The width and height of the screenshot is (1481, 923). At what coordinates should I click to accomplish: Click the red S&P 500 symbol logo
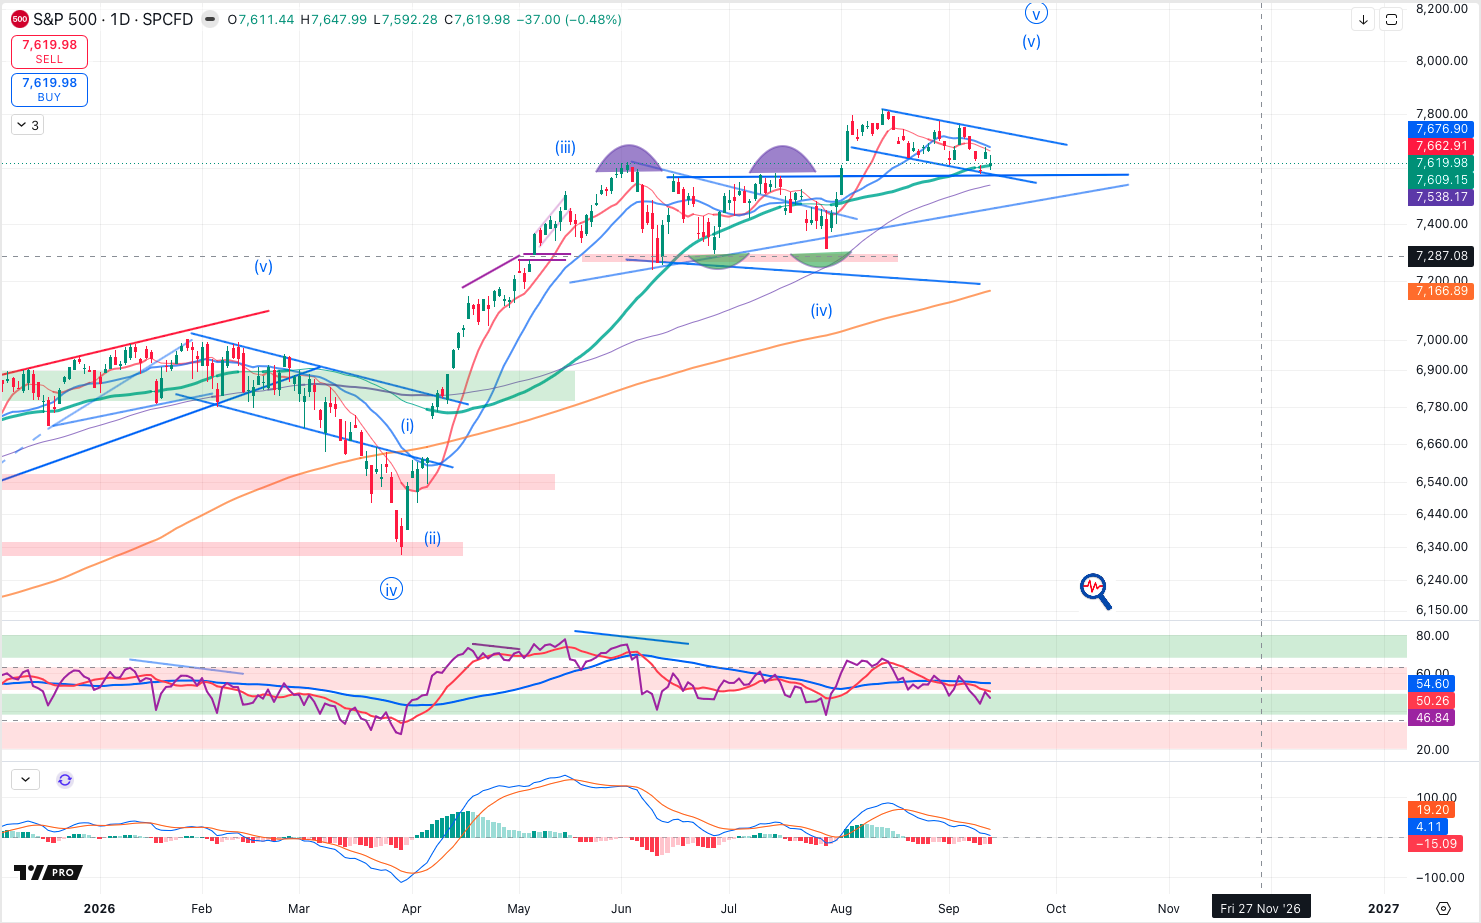tap(19, 19)
